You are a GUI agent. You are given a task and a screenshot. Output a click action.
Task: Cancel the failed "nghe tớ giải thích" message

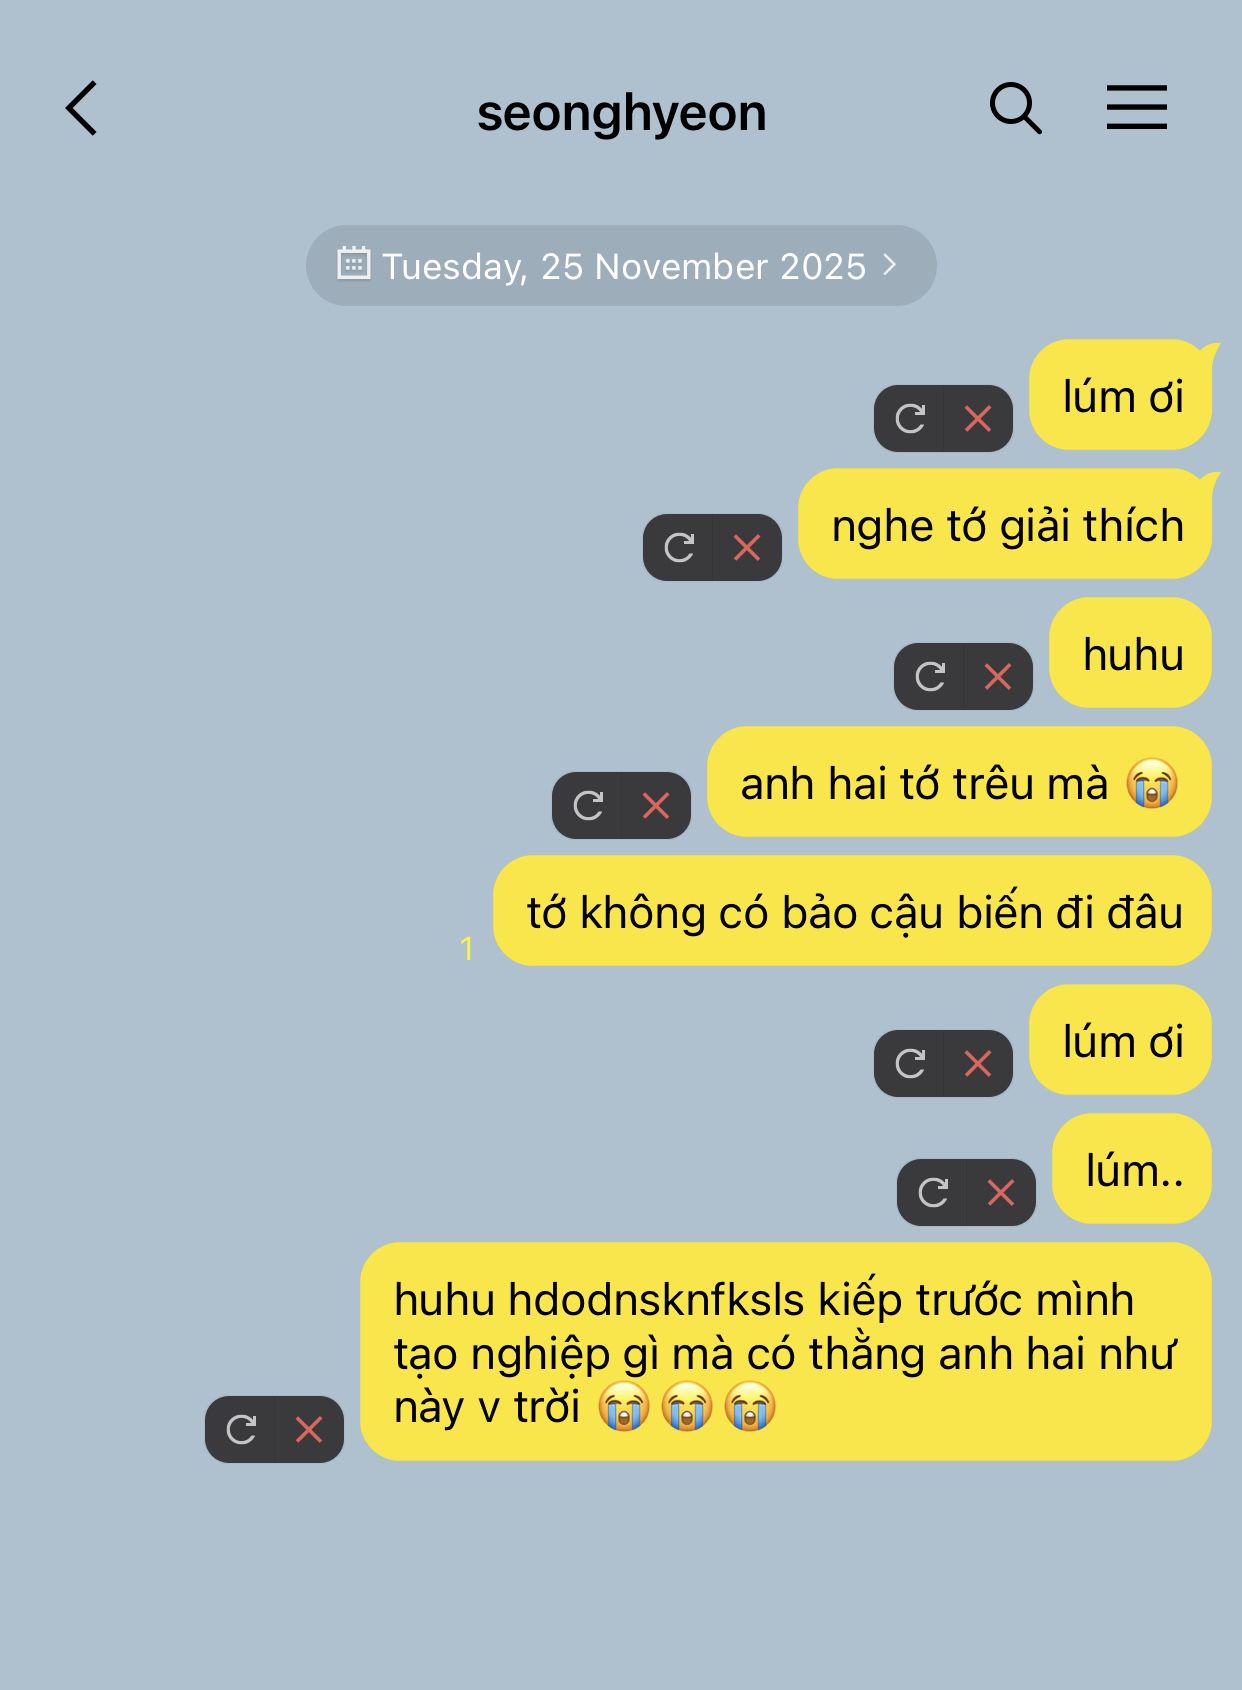point(747,547)
